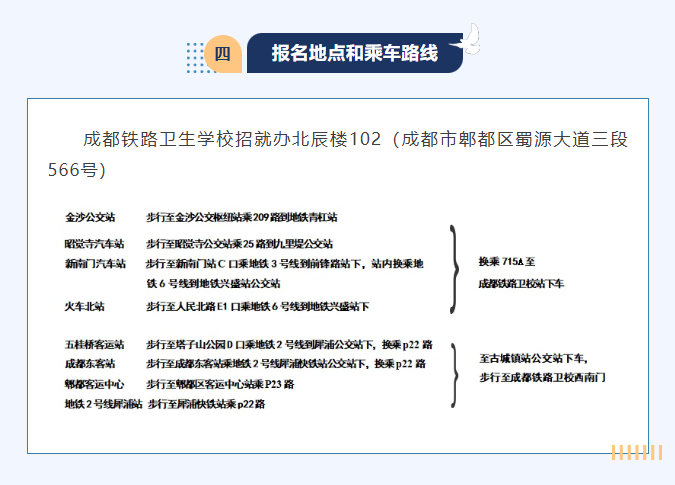Click the orange vertical stripes decoration
This screenshot has height=485, width=675.
coord(637,452)
